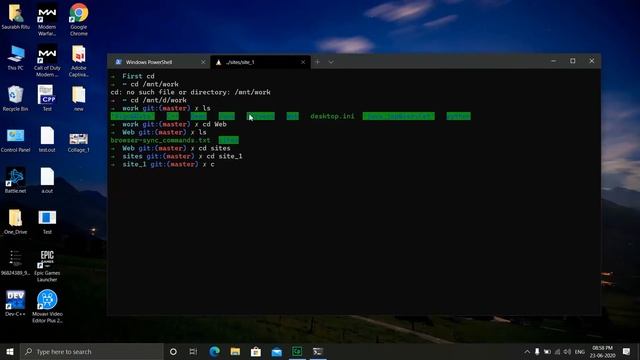Screen dimensions: 640x360
Task: Select the test.out file icon
Action: click(x=47, y=140)
